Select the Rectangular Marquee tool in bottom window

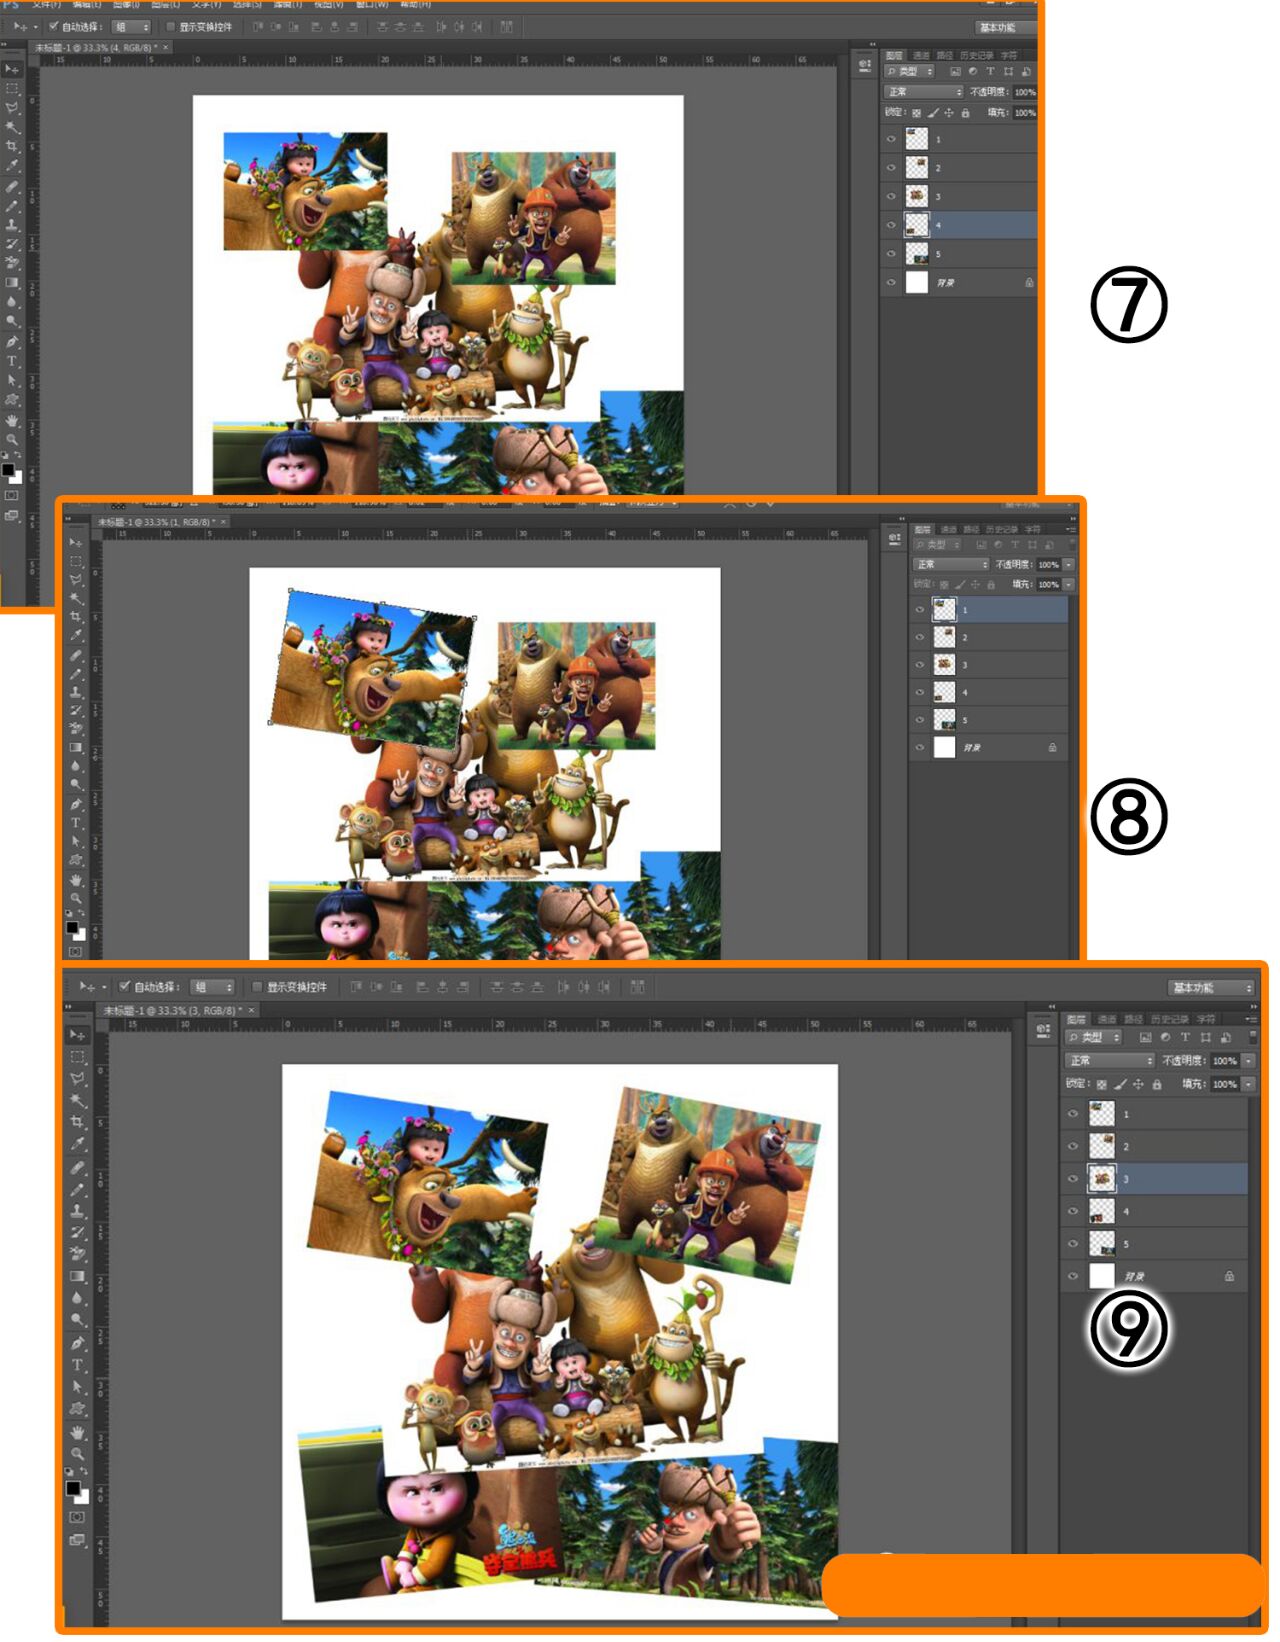pyautogui.click(x=77, y=1057)
